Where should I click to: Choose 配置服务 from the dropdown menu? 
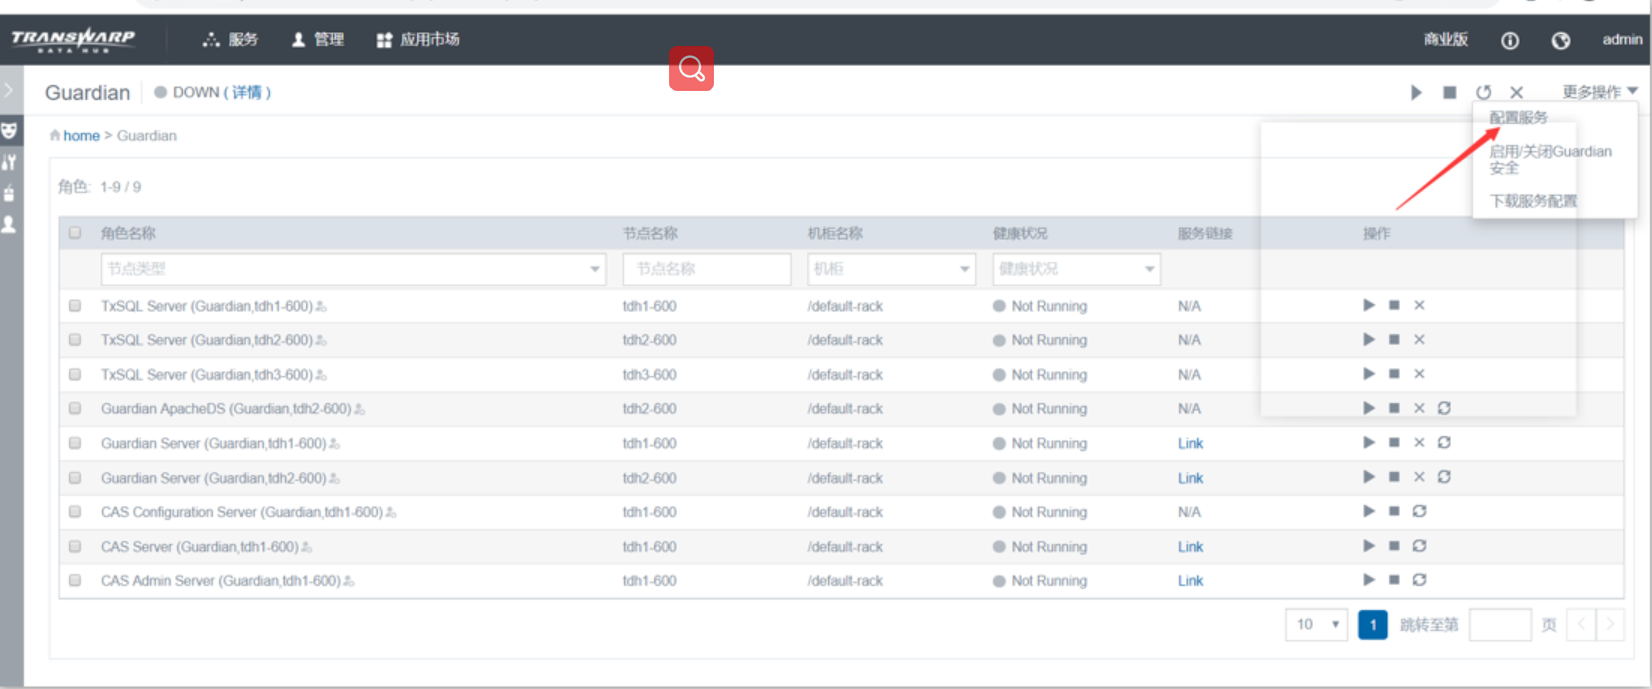click(1518, 118)
